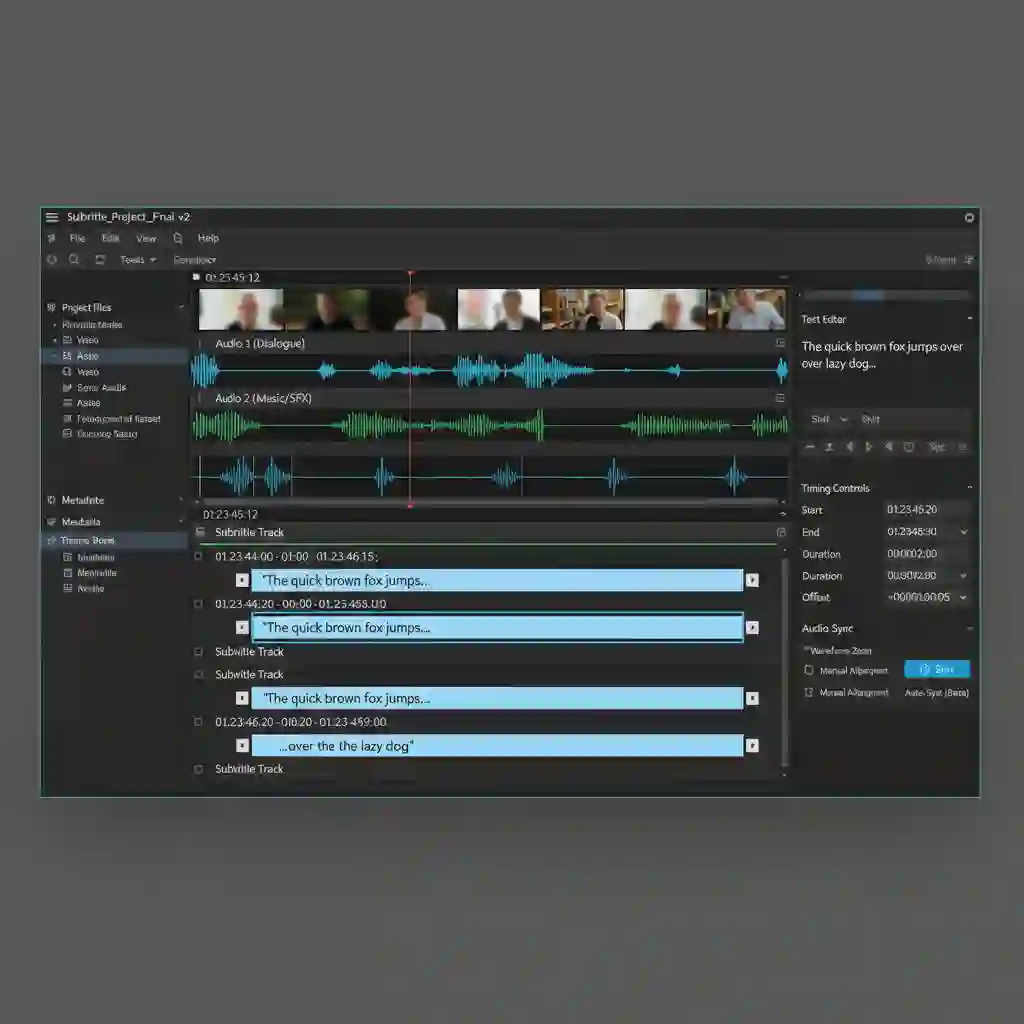Open the Tools dropdown in the toolbar

tap(135, 260)
